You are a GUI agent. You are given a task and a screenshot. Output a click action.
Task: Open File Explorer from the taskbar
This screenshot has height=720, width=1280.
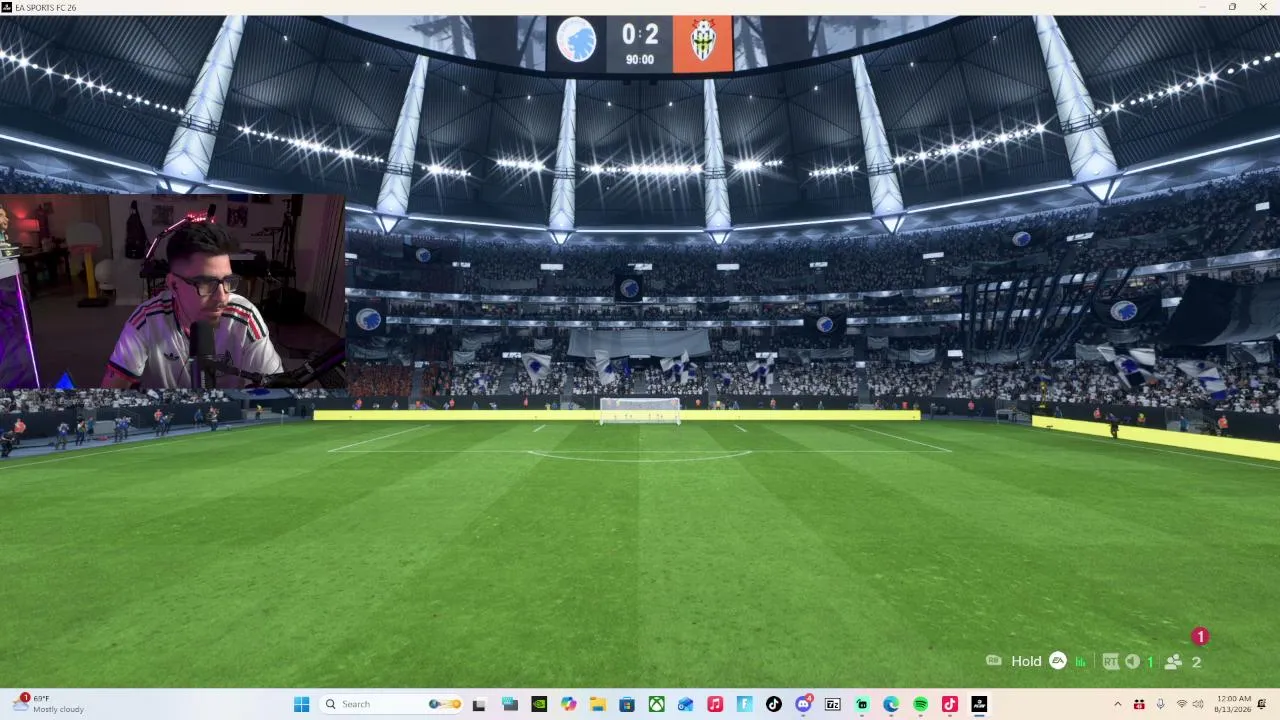(597, 704)
